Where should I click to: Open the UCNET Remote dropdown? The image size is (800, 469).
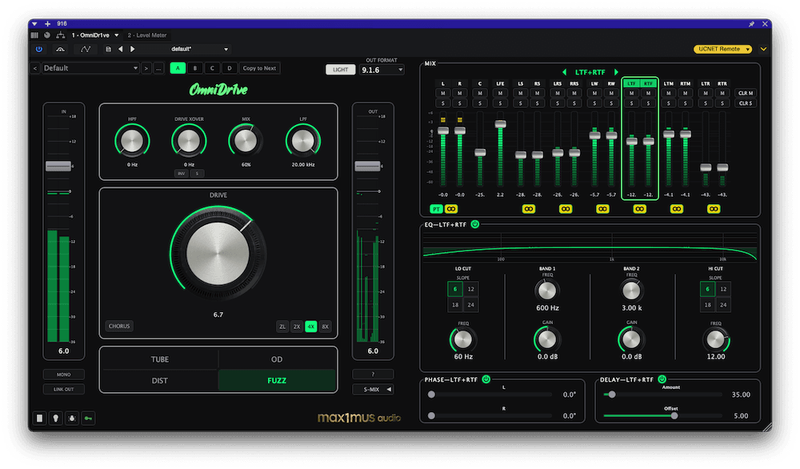tap(722, 49)
